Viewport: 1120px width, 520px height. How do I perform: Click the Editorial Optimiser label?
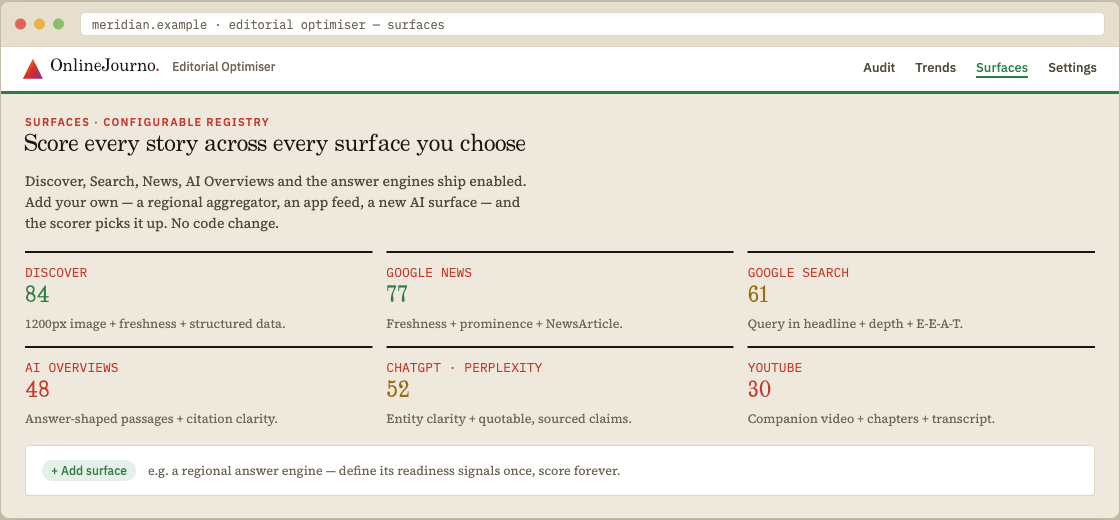224,67
